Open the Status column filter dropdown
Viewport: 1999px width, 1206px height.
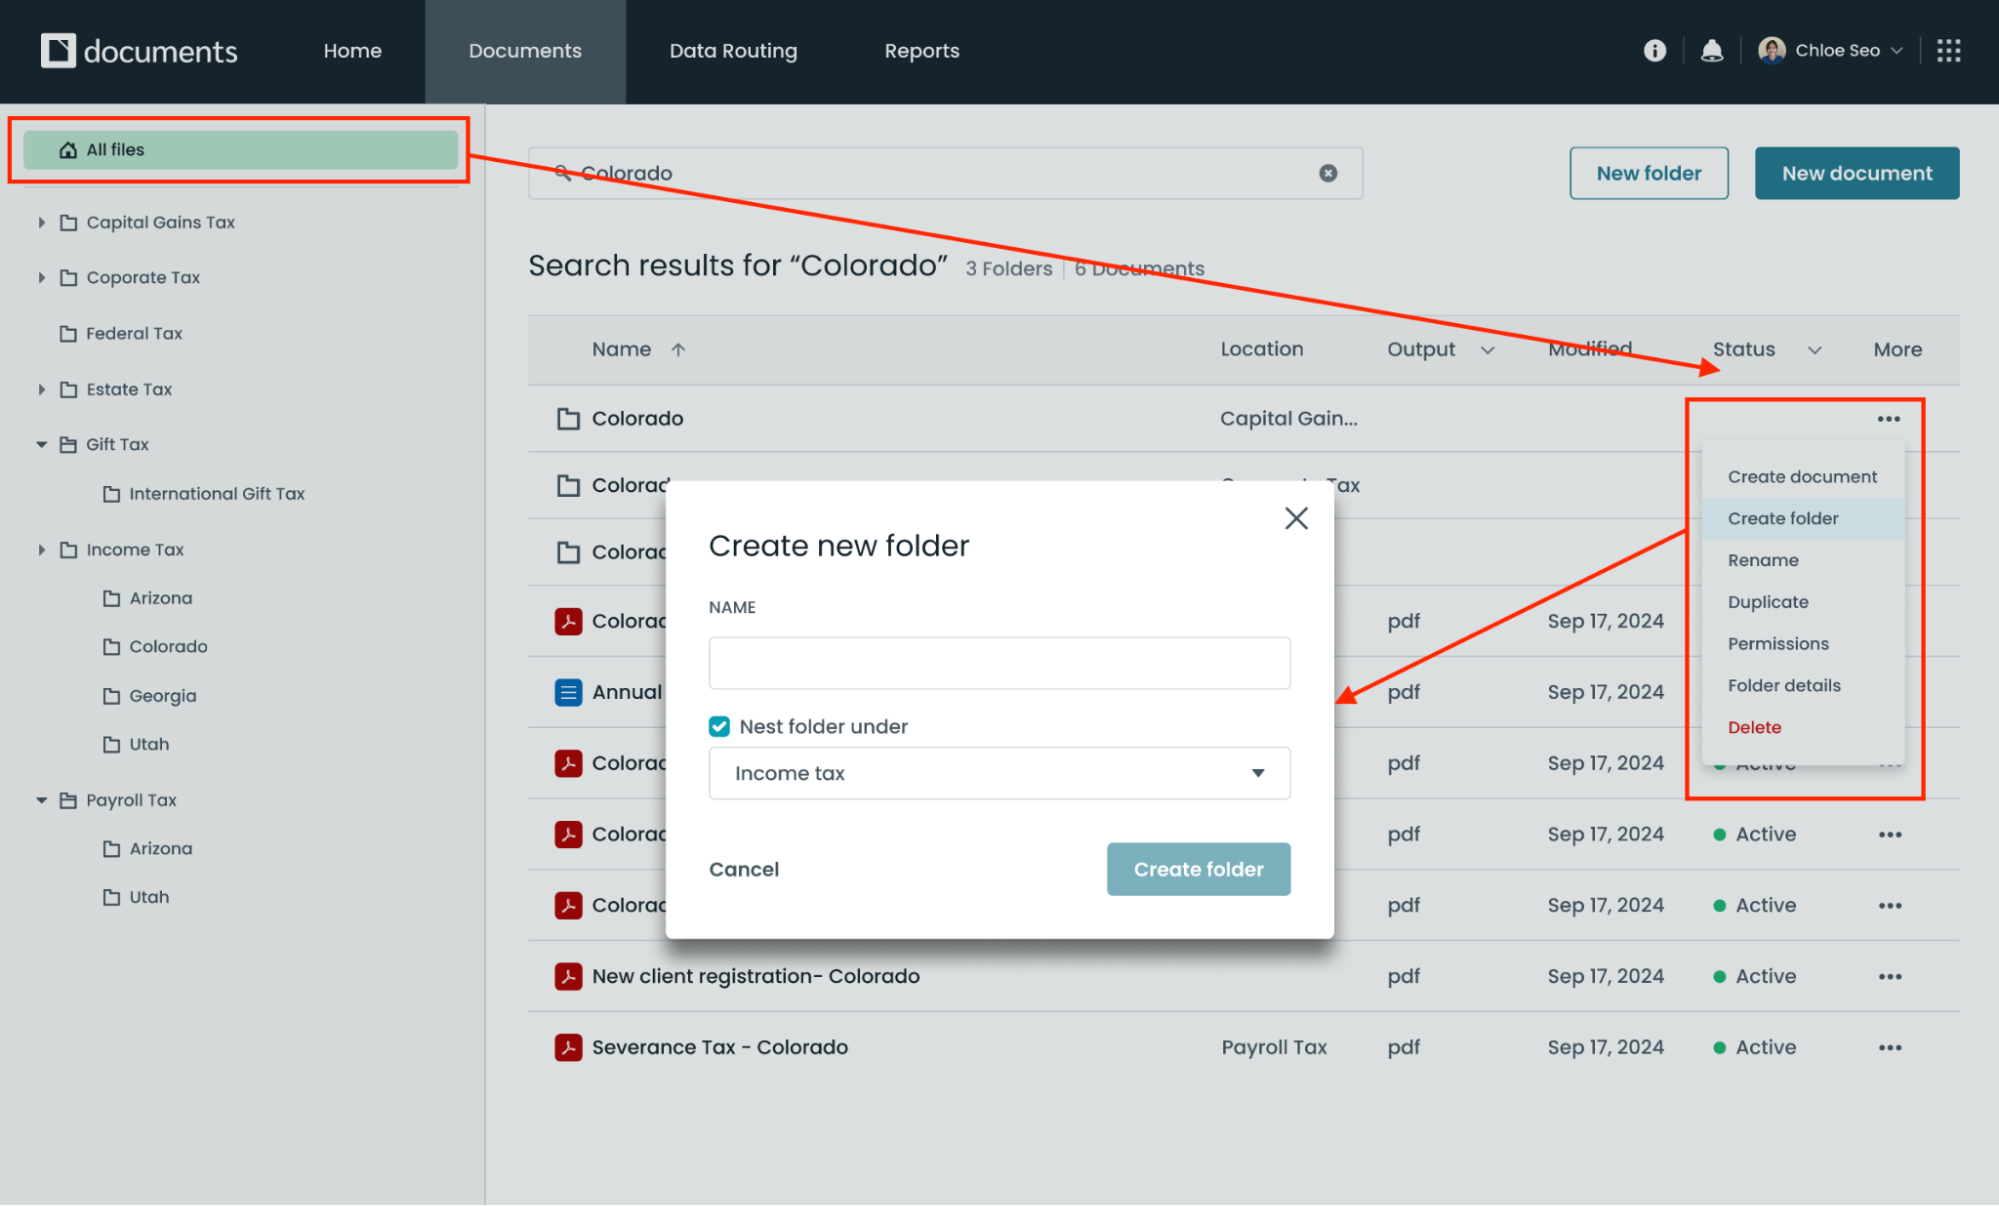[1814, 350]
